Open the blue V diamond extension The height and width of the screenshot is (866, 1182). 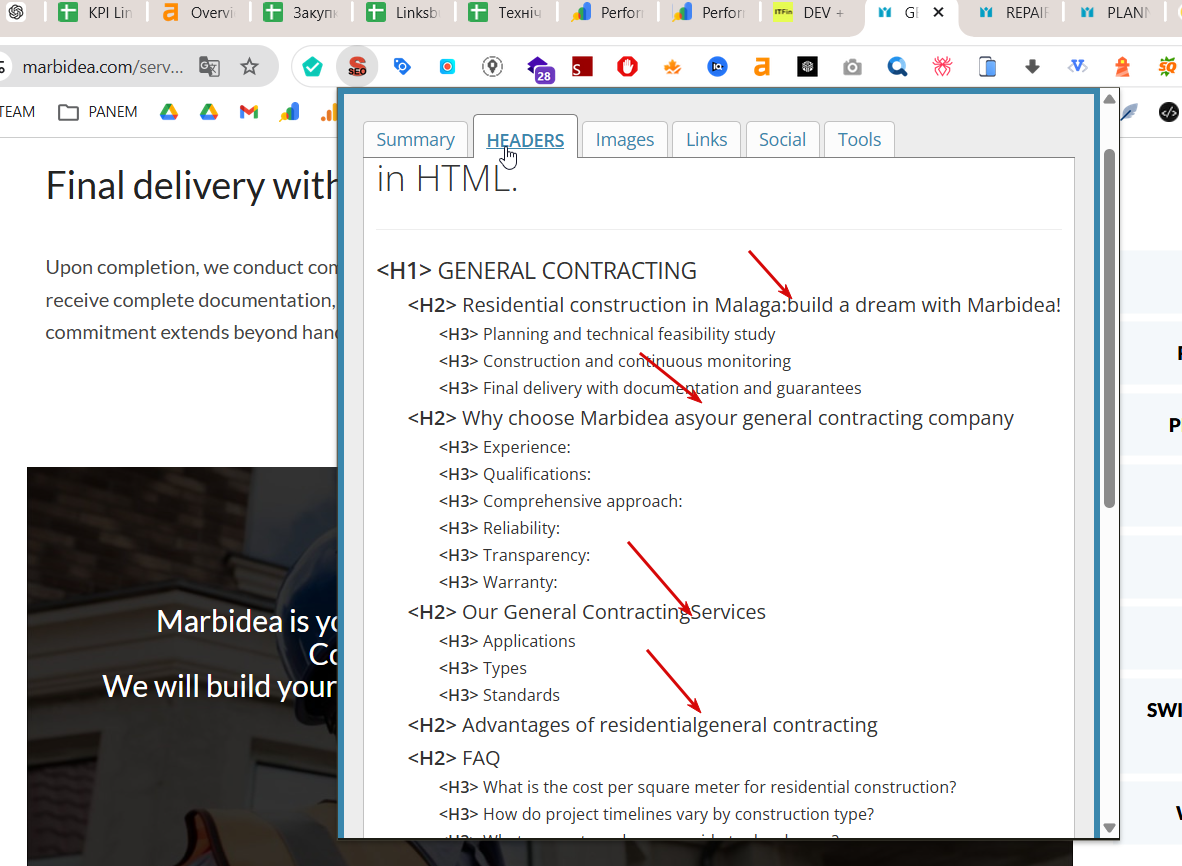point(1077,67)
